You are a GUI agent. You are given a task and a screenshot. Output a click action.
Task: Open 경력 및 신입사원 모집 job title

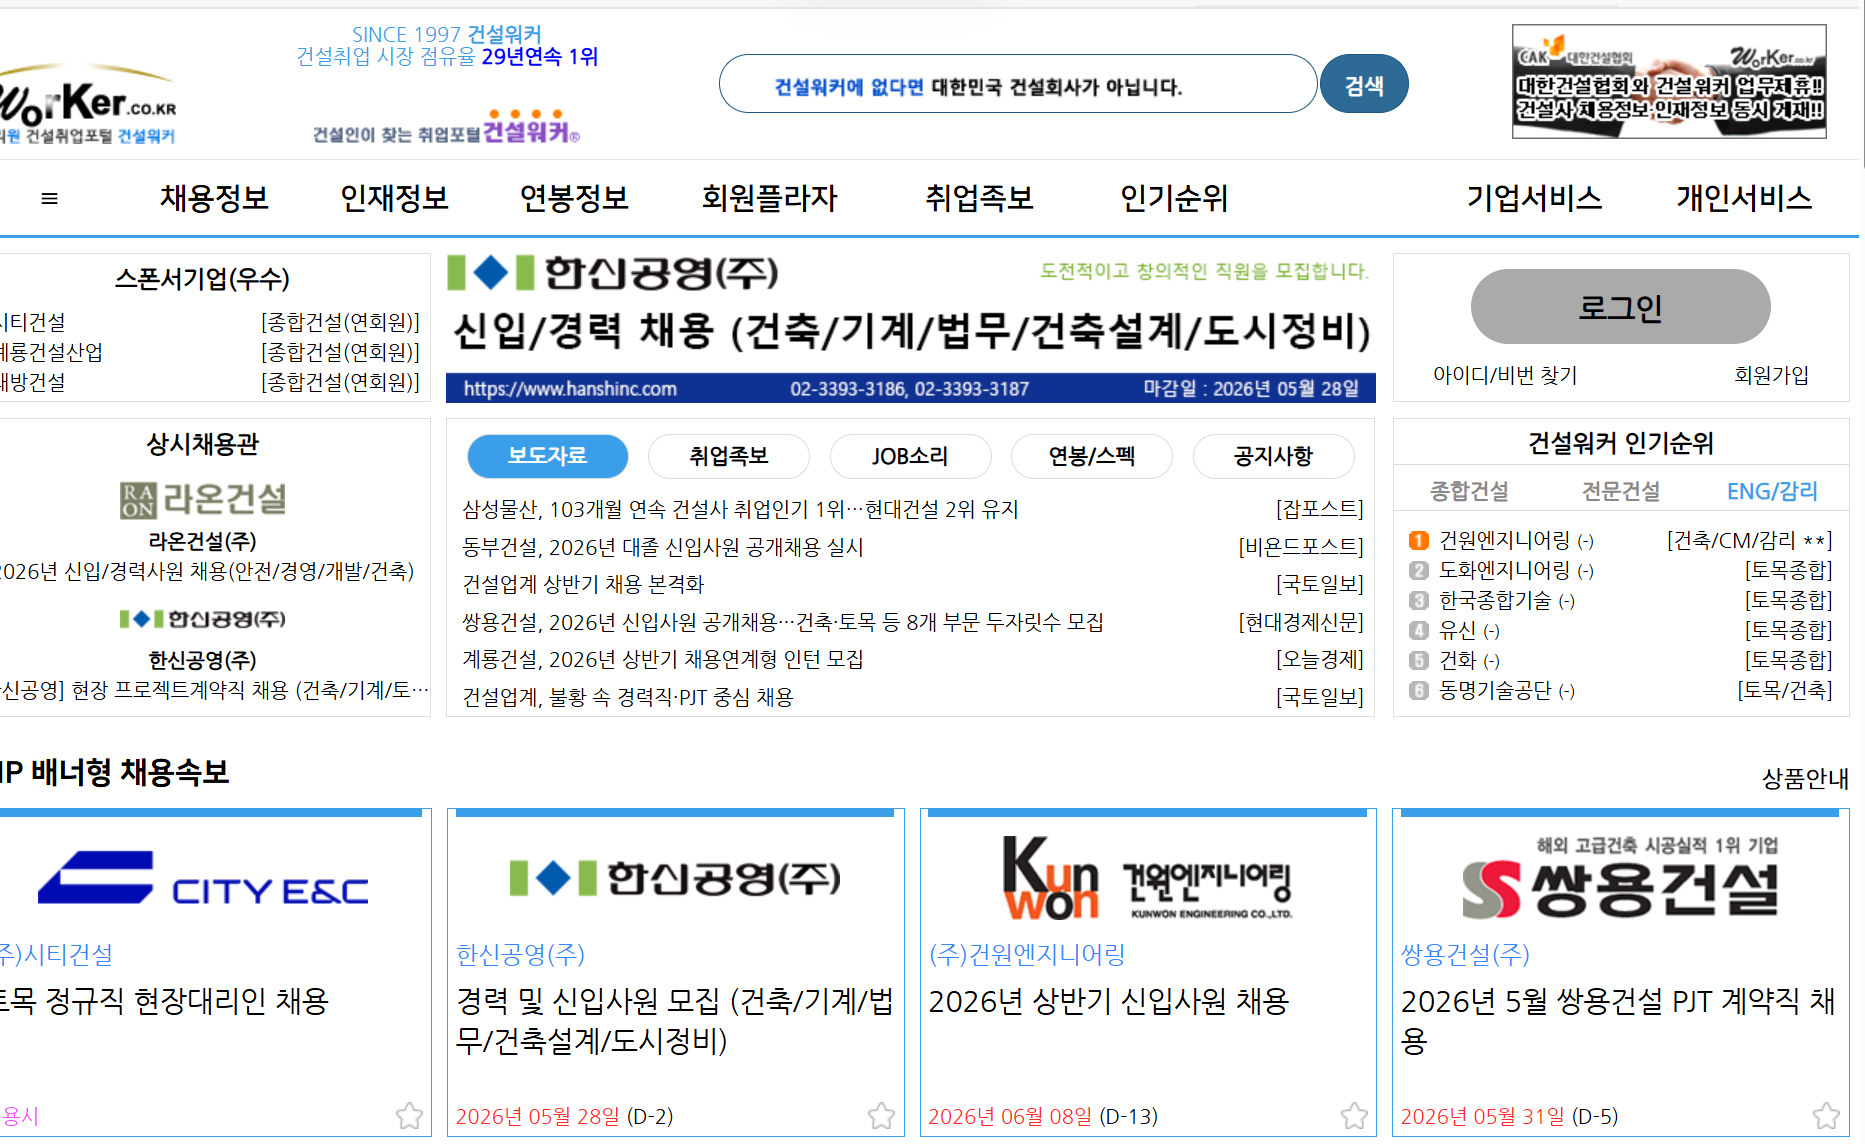tap(675, 1021)
